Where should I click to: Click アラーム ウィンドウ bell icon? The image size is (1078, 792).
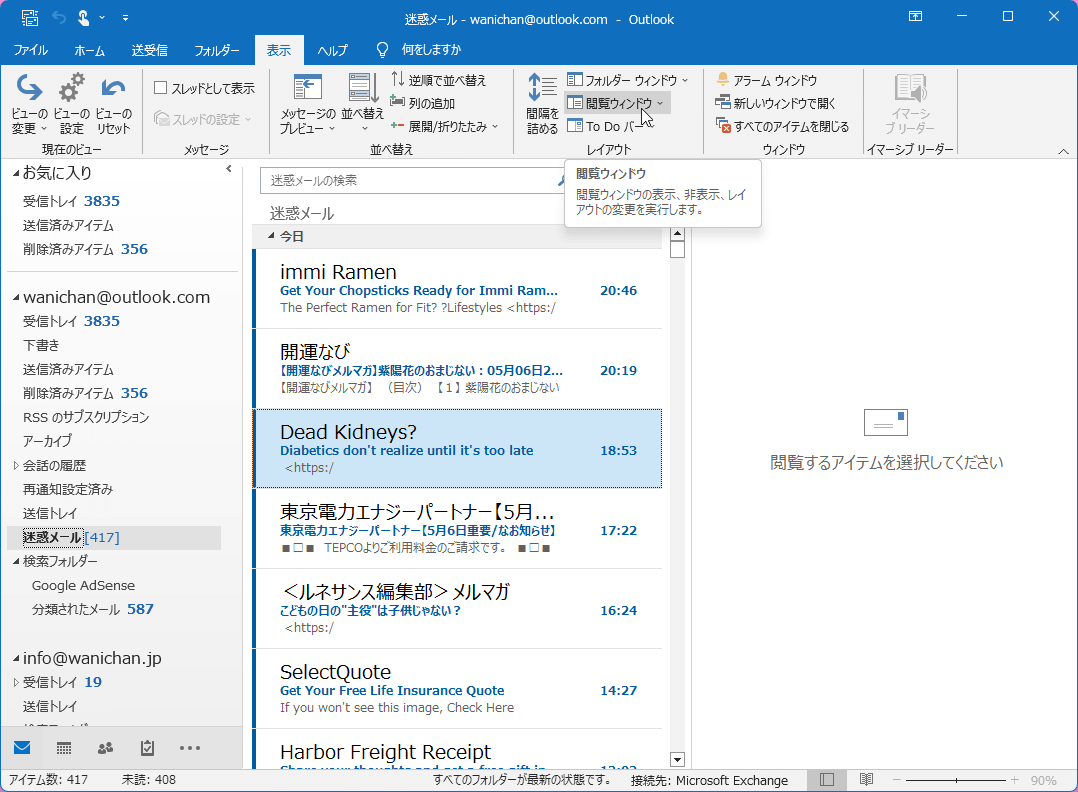pyautogui.click(x=723, y=80)
